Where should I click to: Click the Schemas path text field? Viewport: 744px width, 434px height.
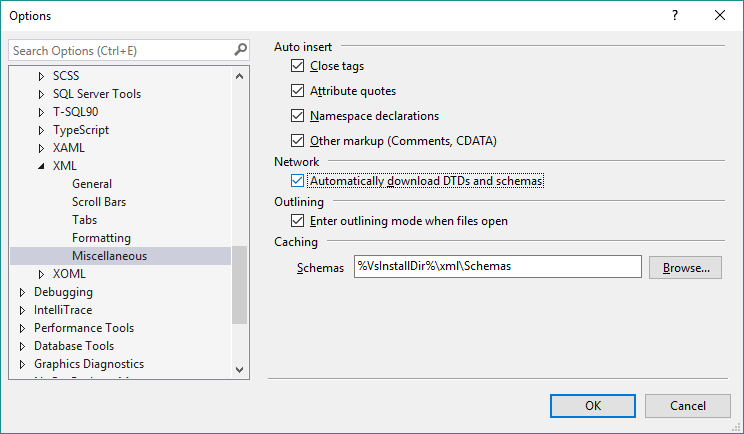[x=497, y=267]
